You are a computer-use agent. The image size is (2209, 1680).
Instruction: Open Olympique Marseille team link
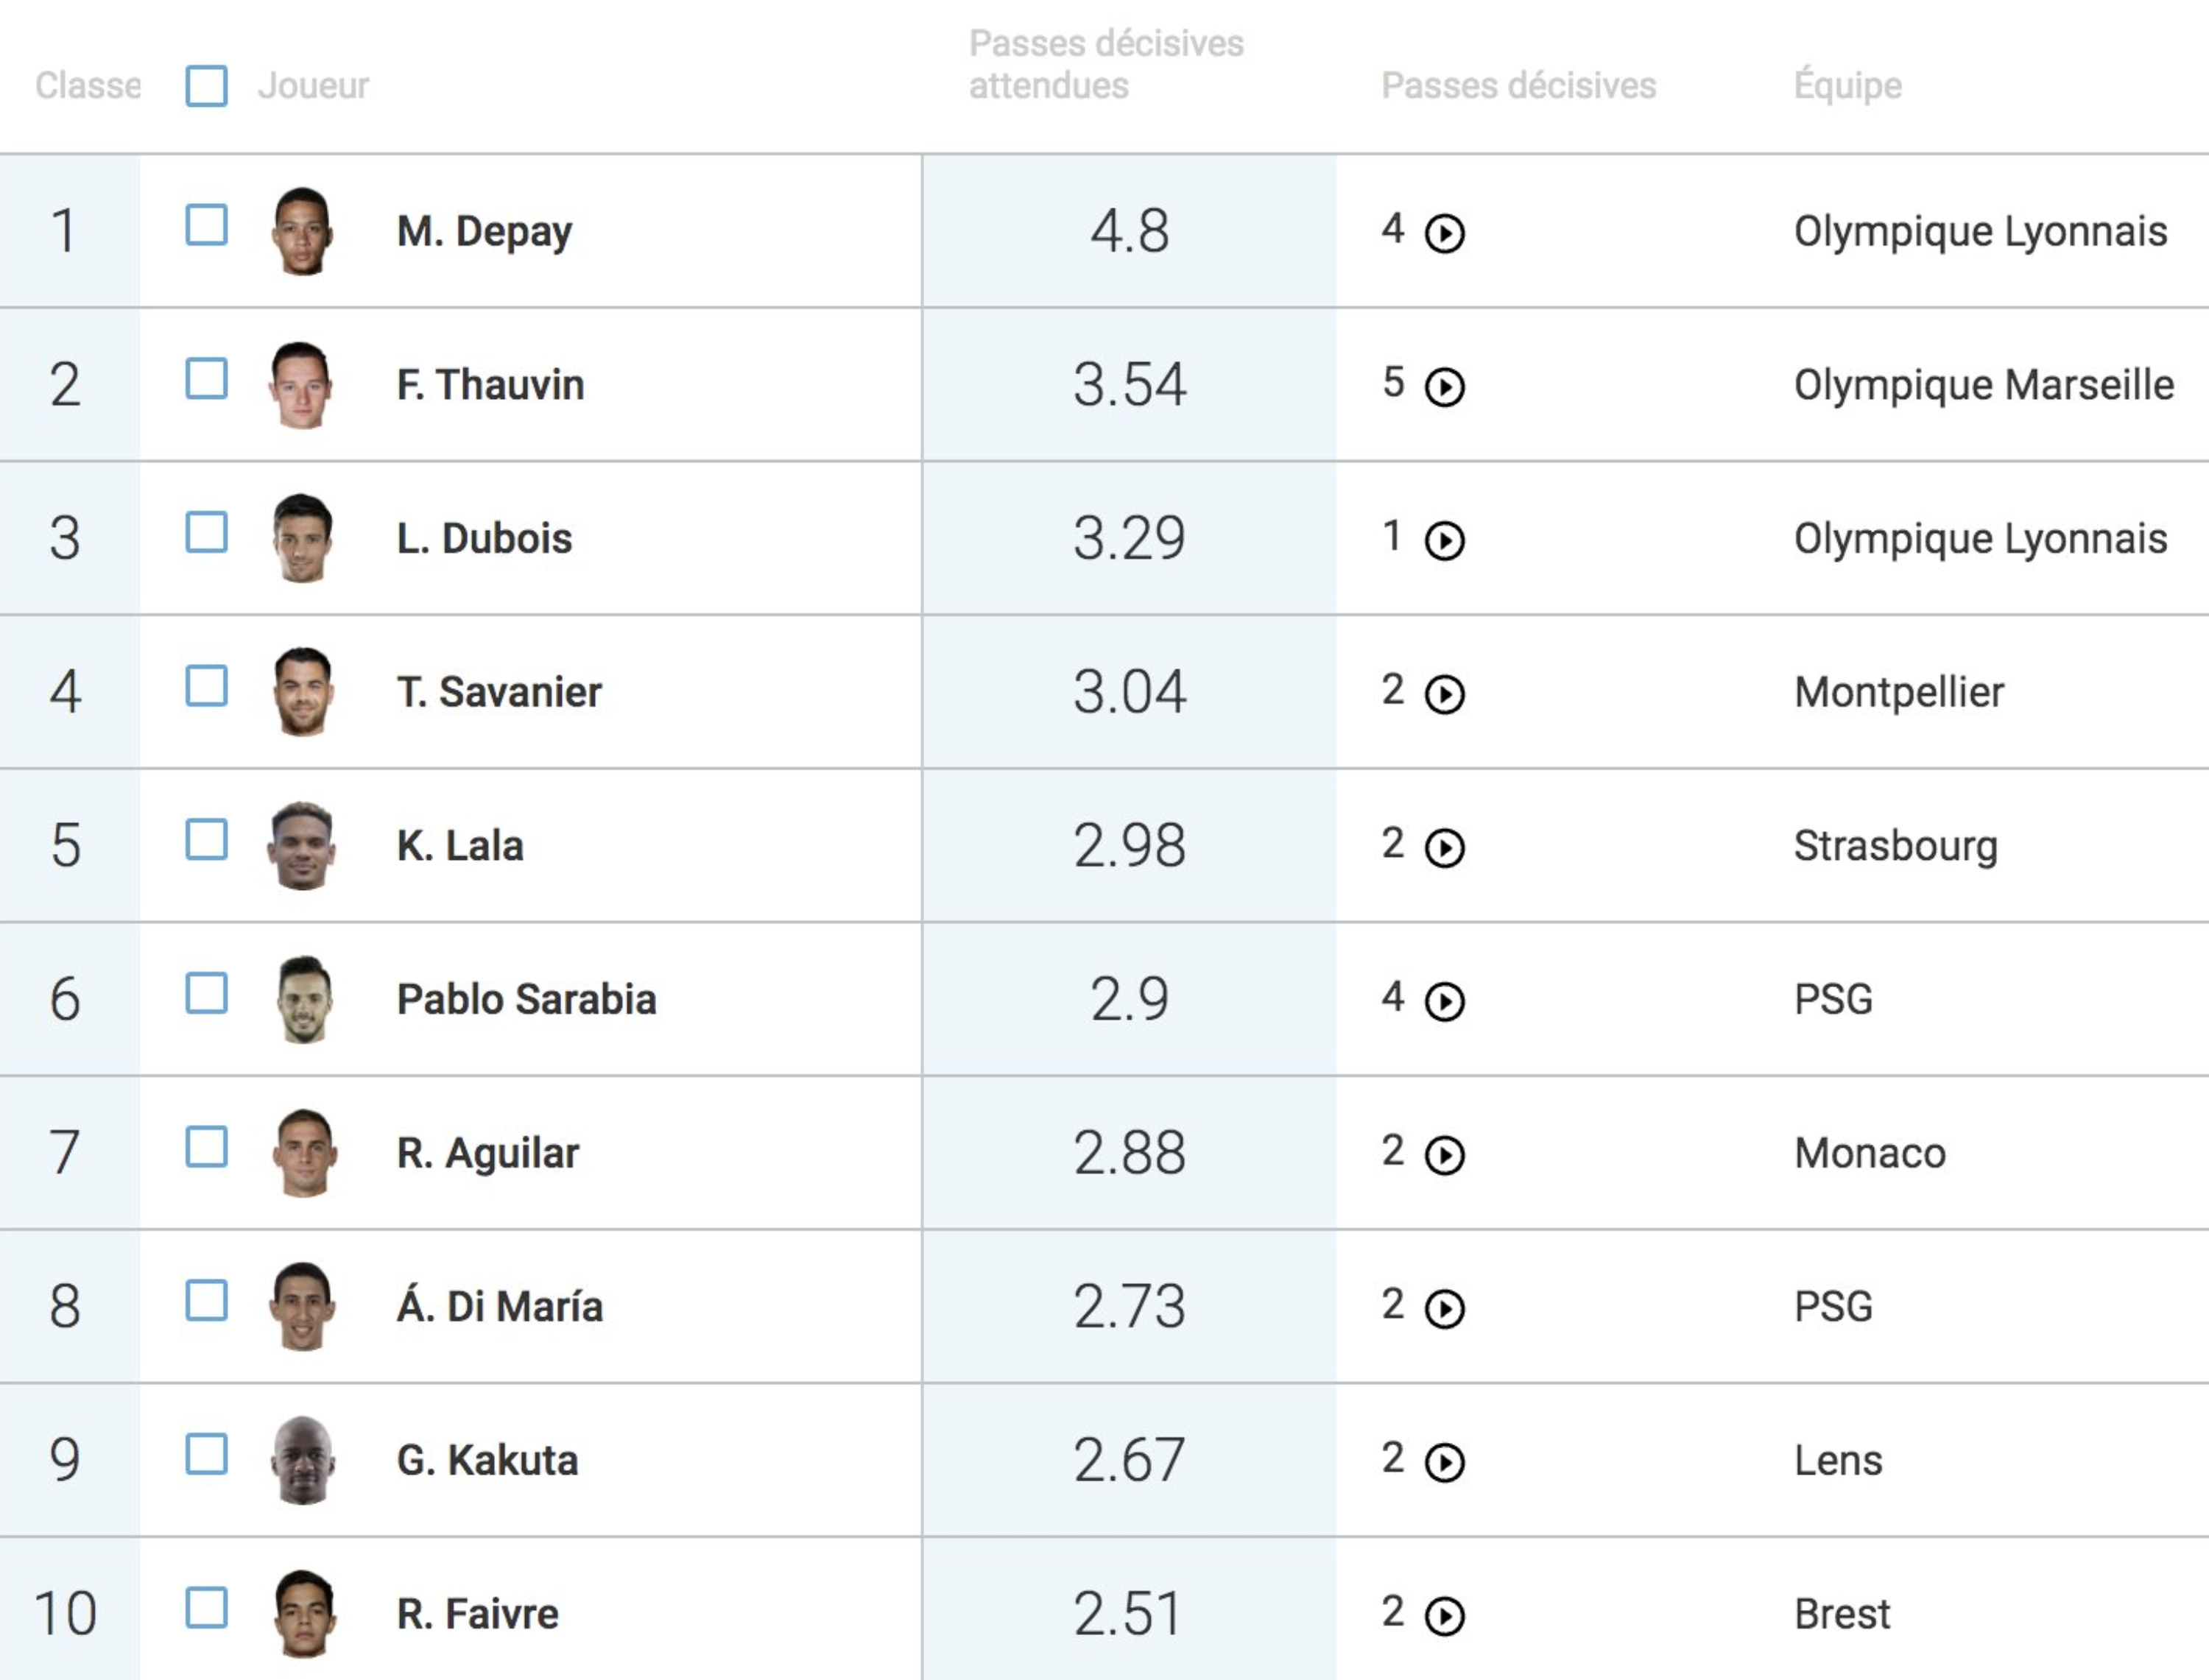tap(1984, 385)
